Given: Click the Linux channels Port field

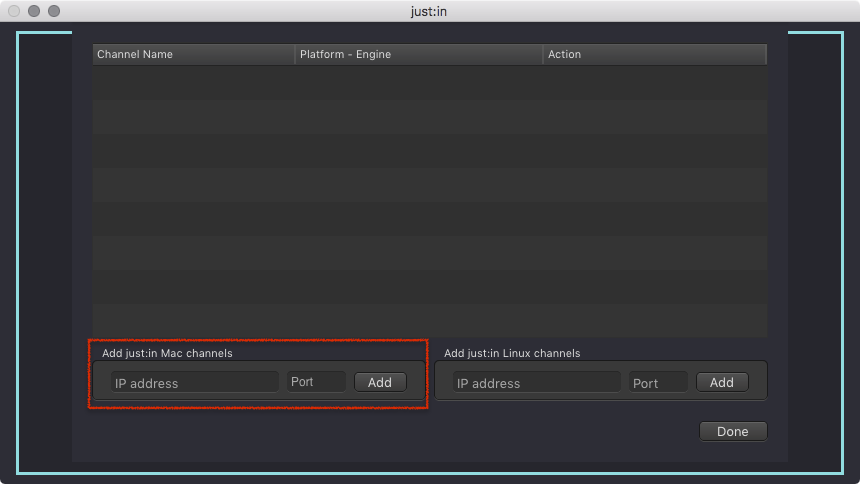Looking at the screenshot, I should pyautogui.click(x=658, y=382).
